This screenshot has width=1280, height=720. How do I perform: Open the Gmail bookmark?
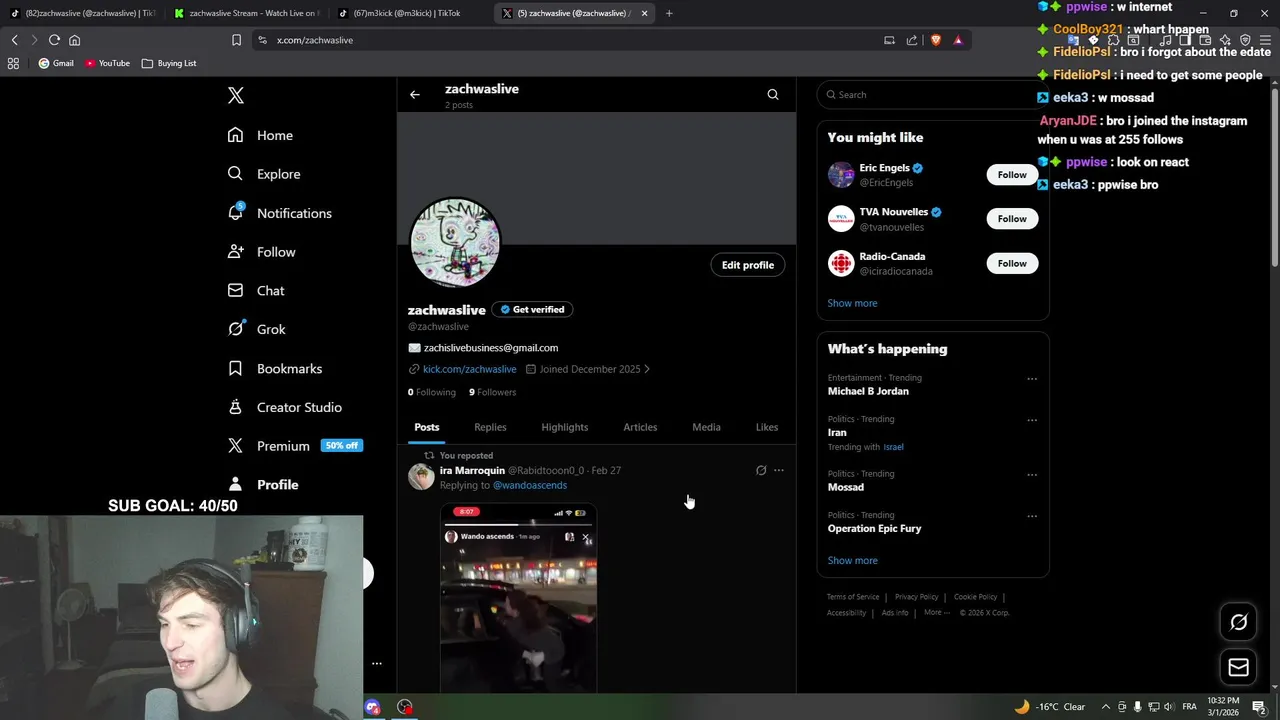tap(56, 63)
